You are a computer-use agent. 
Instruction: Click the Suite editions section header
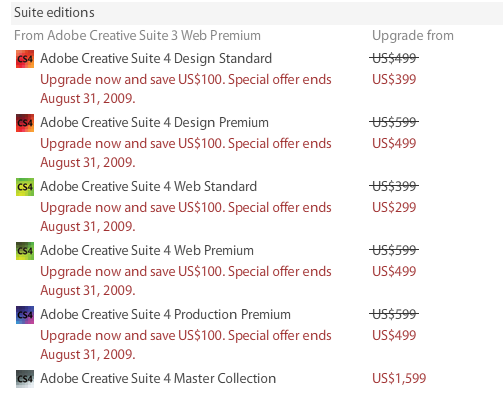(257, 13)
